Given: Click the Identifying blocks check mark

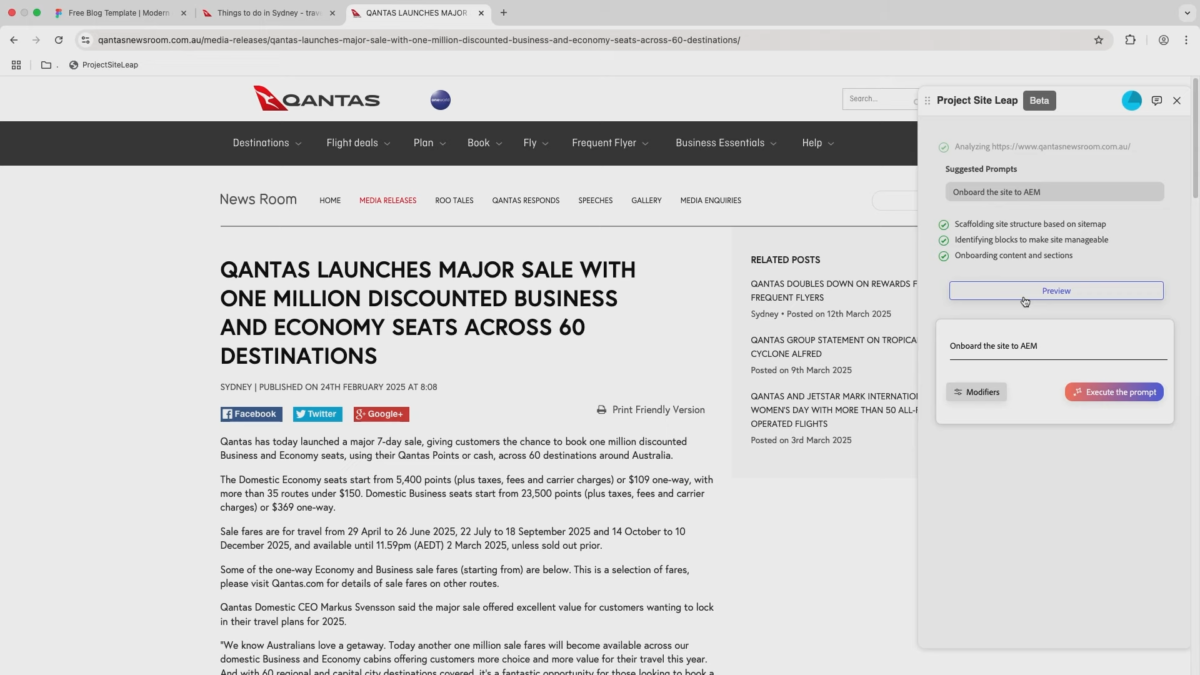Looking at the screenshot, I should (x=944, y=240).
